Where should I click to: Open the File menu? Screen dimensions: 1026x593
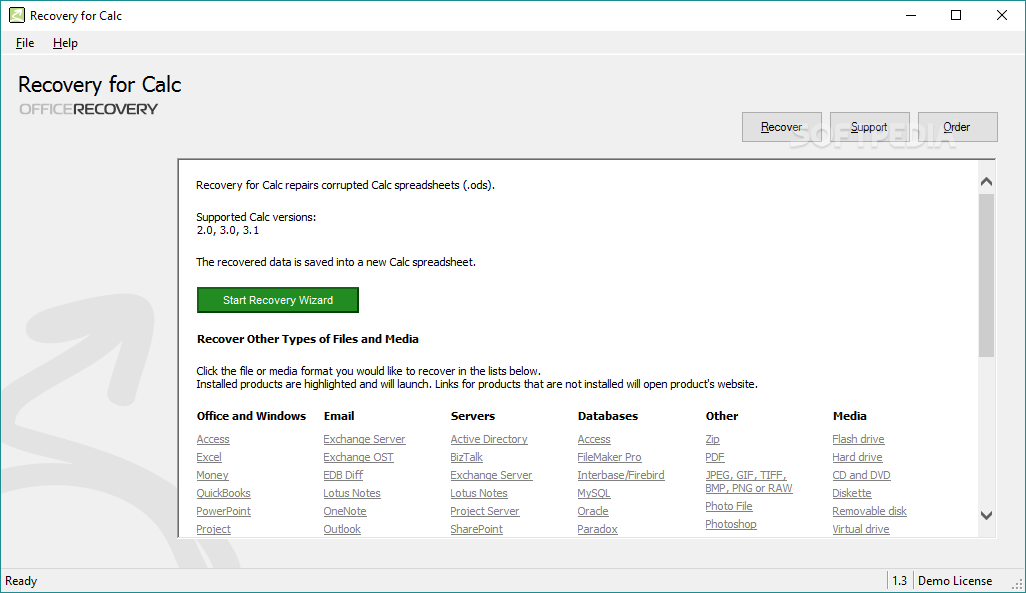pyautogui.click(x=25, y=43)
